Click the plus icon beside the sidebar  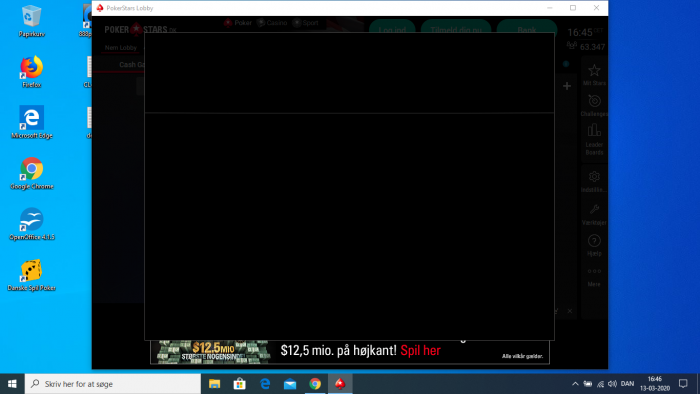tap(567, 86)
